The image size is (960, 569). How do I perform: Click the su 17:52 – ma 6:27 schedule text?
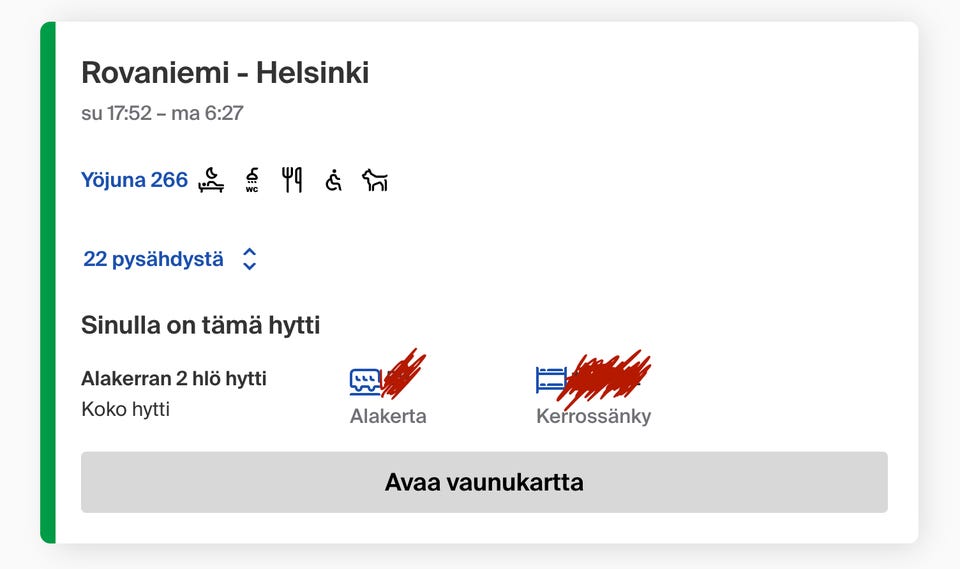(162, 113)
